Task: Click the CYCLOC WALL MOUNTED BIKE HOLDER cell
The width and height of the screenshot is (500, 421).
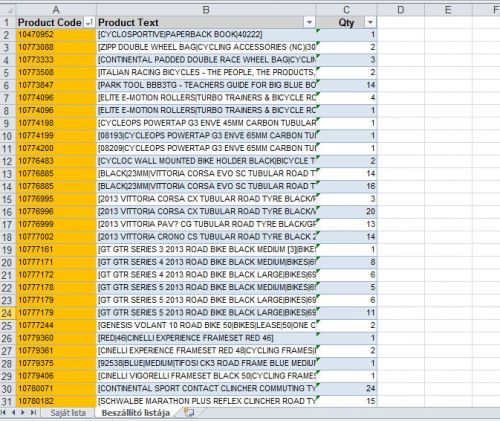Action: click(206, 161)
